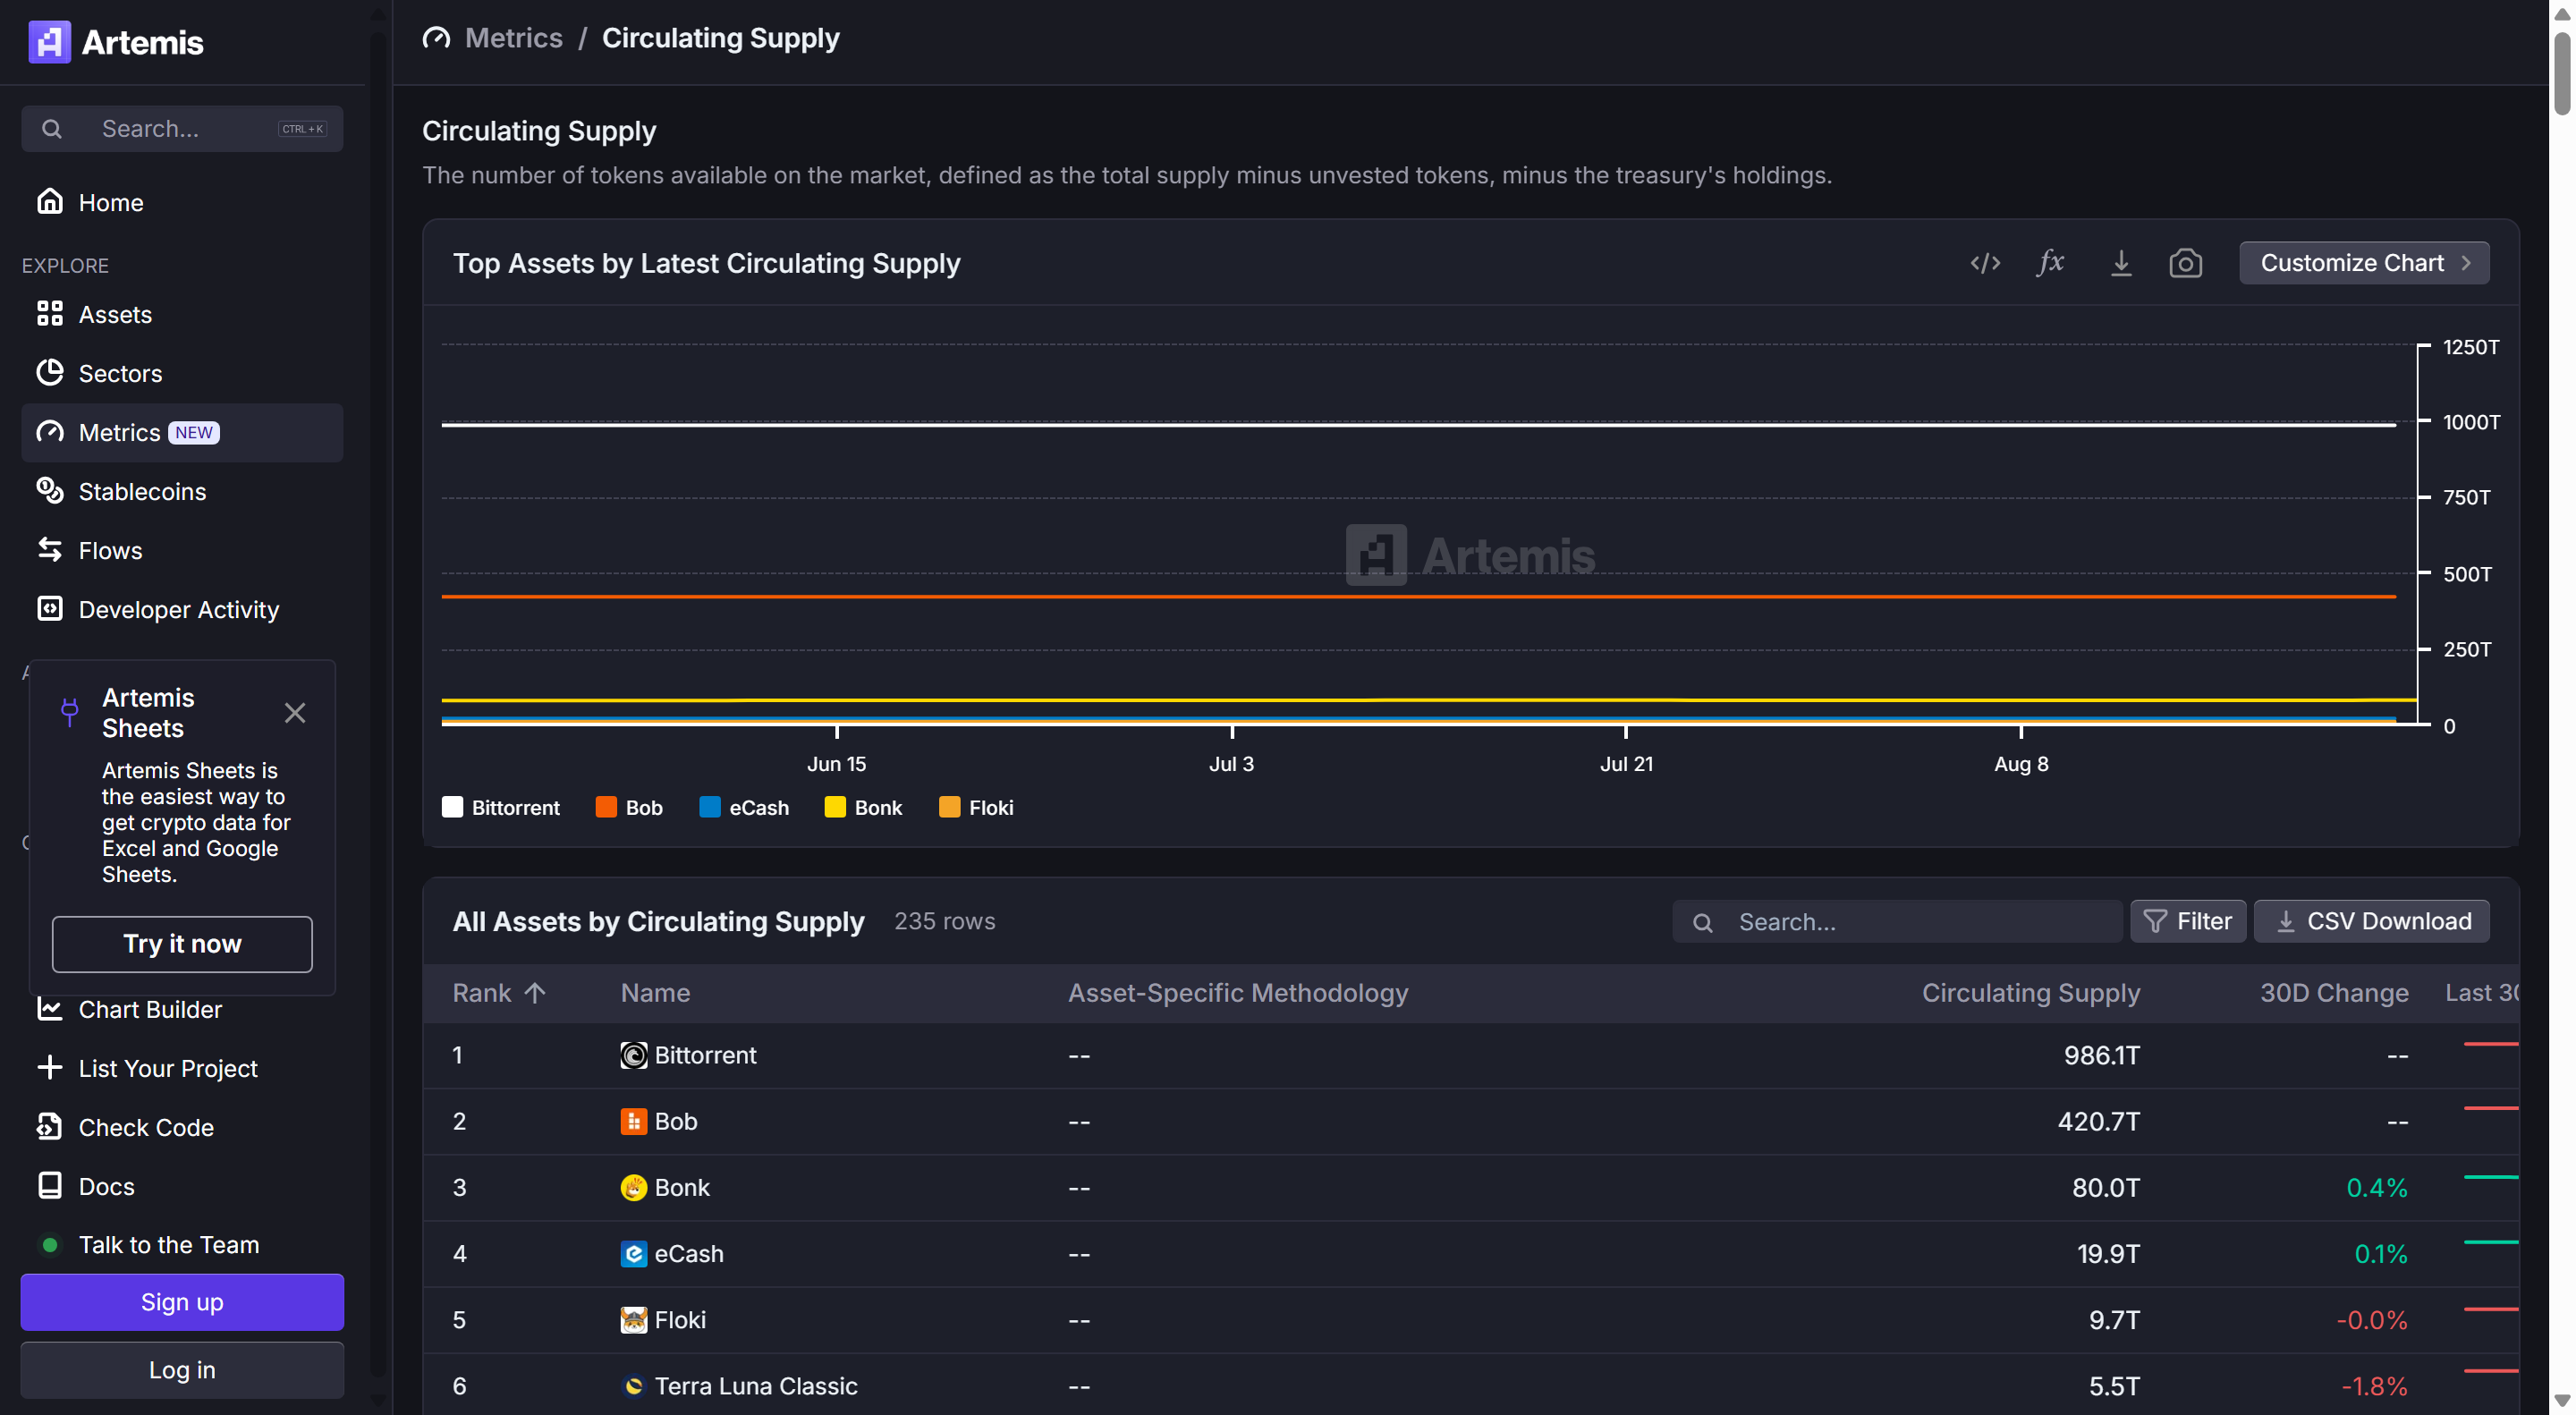
Task: Click the plus icon for List Your Project
Action: (x=49, y=1067)
